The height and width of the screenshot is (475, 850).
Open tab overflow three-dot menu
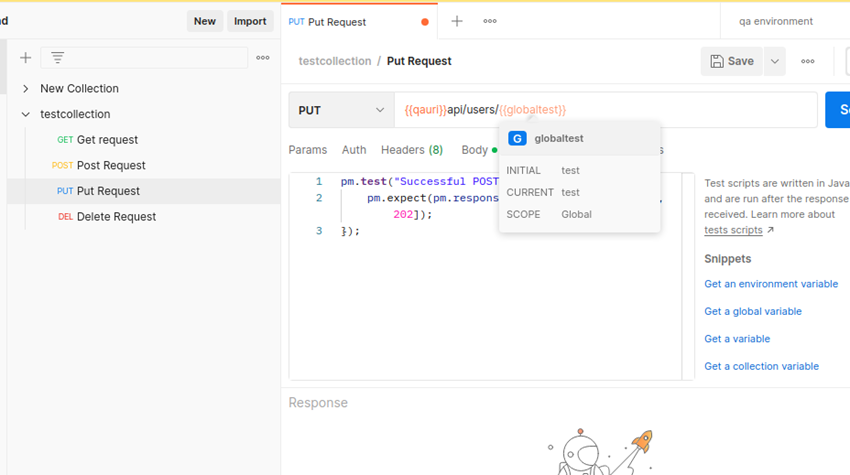[x=490, y=21]
